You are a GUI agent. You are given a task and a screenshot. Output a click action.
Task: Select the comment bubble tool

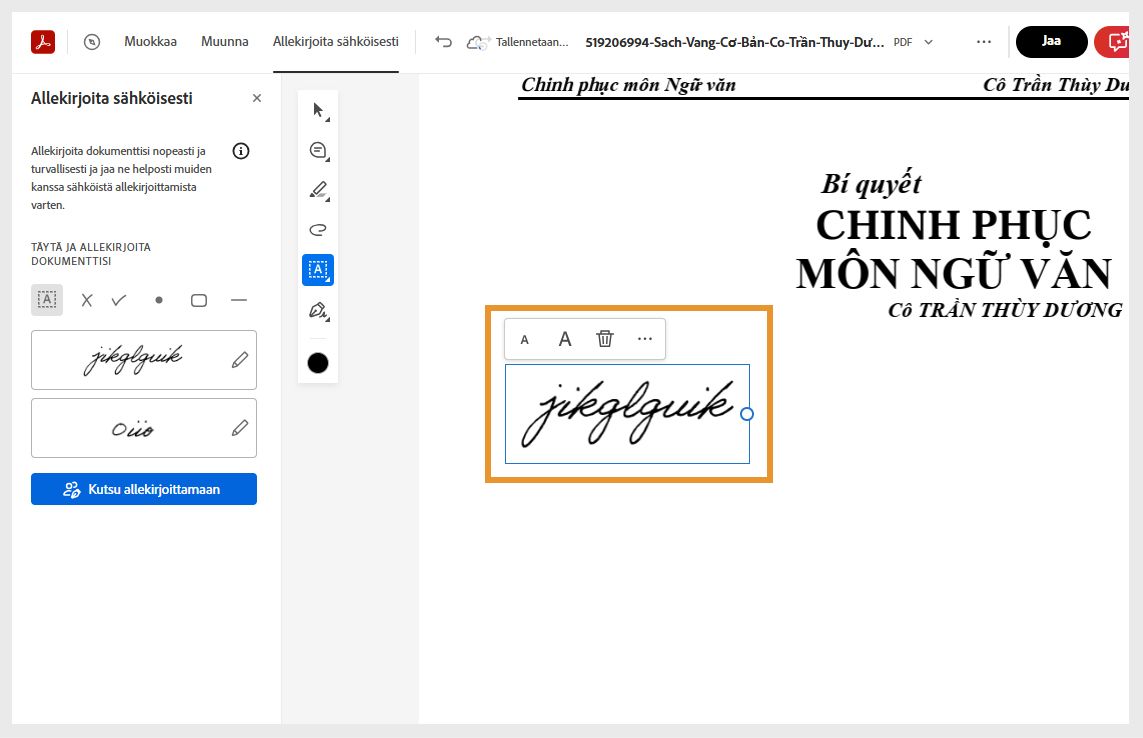[319, 151]
